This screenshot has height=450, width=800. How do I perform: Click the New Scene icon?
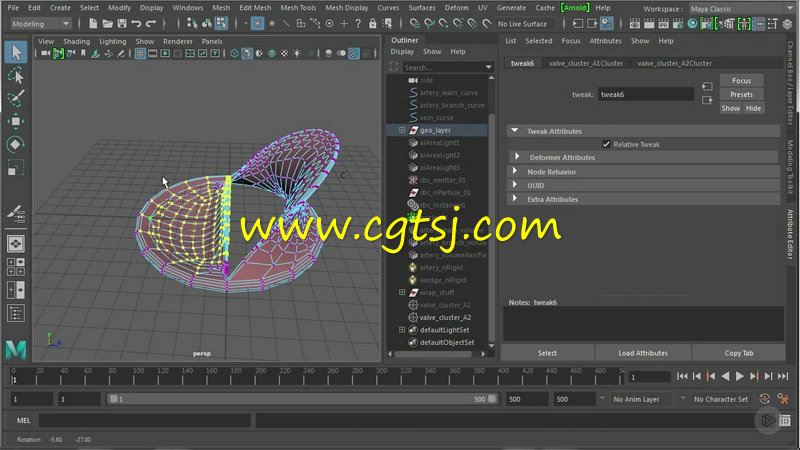point(93,23)
